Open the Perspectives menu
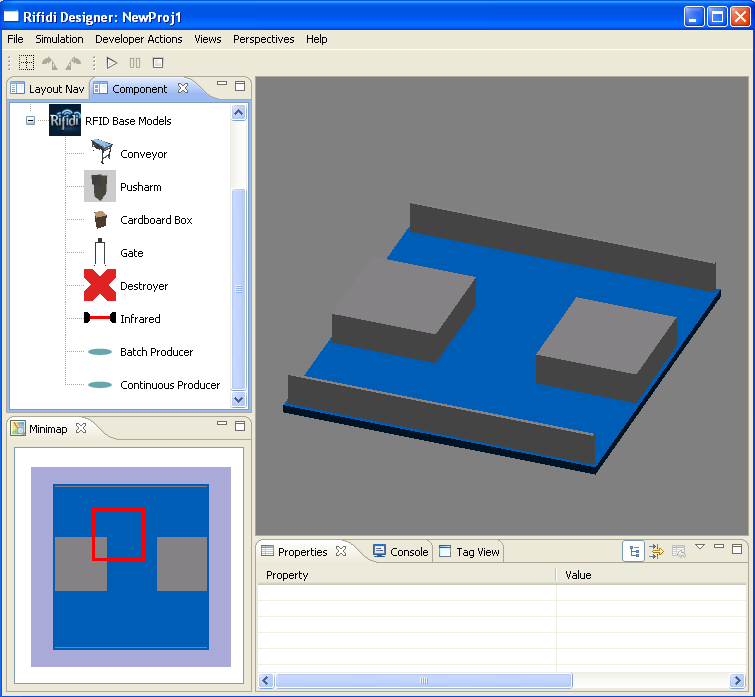755x697 pixels. [x=263, y=39]
